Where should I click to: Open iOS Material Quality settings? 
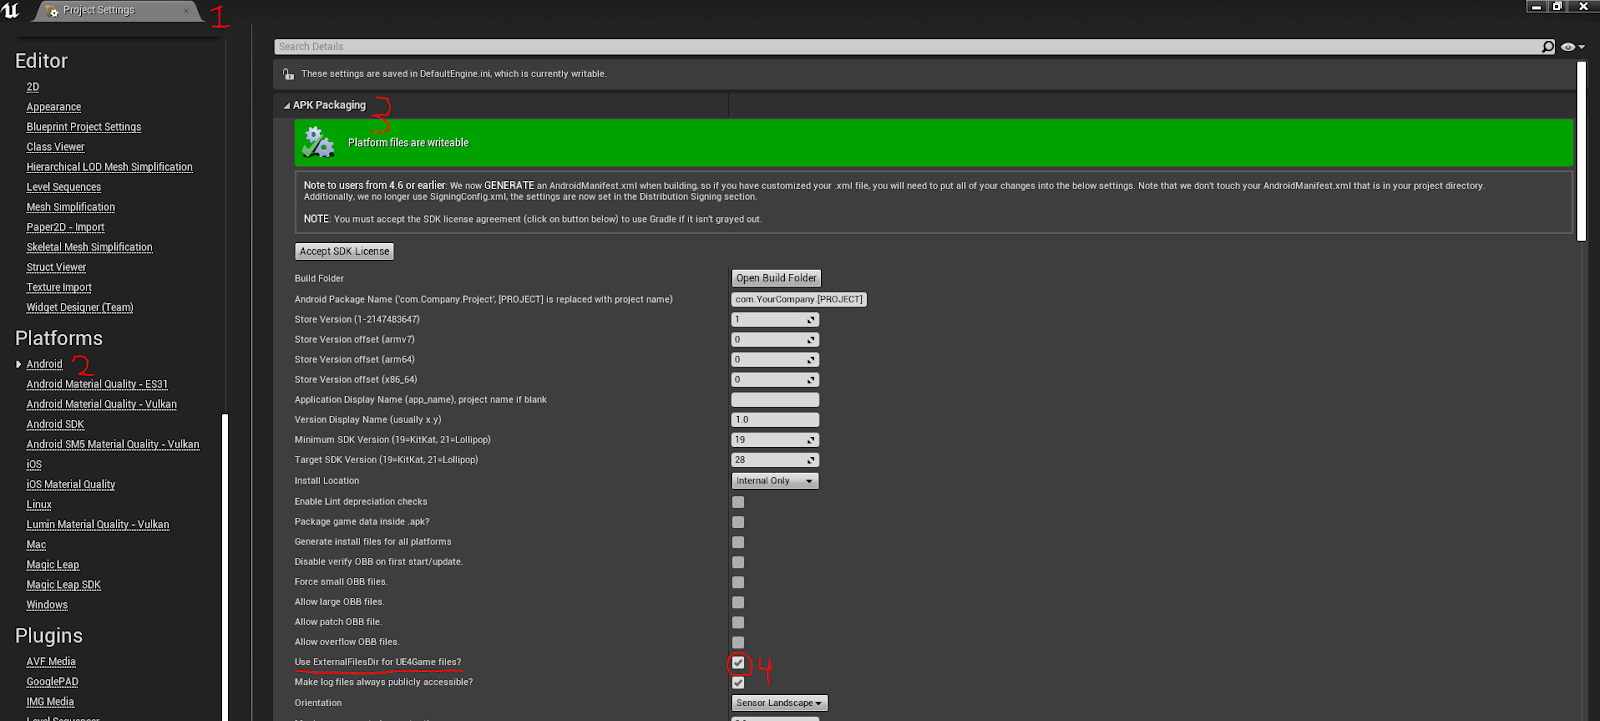pos(71,484)
